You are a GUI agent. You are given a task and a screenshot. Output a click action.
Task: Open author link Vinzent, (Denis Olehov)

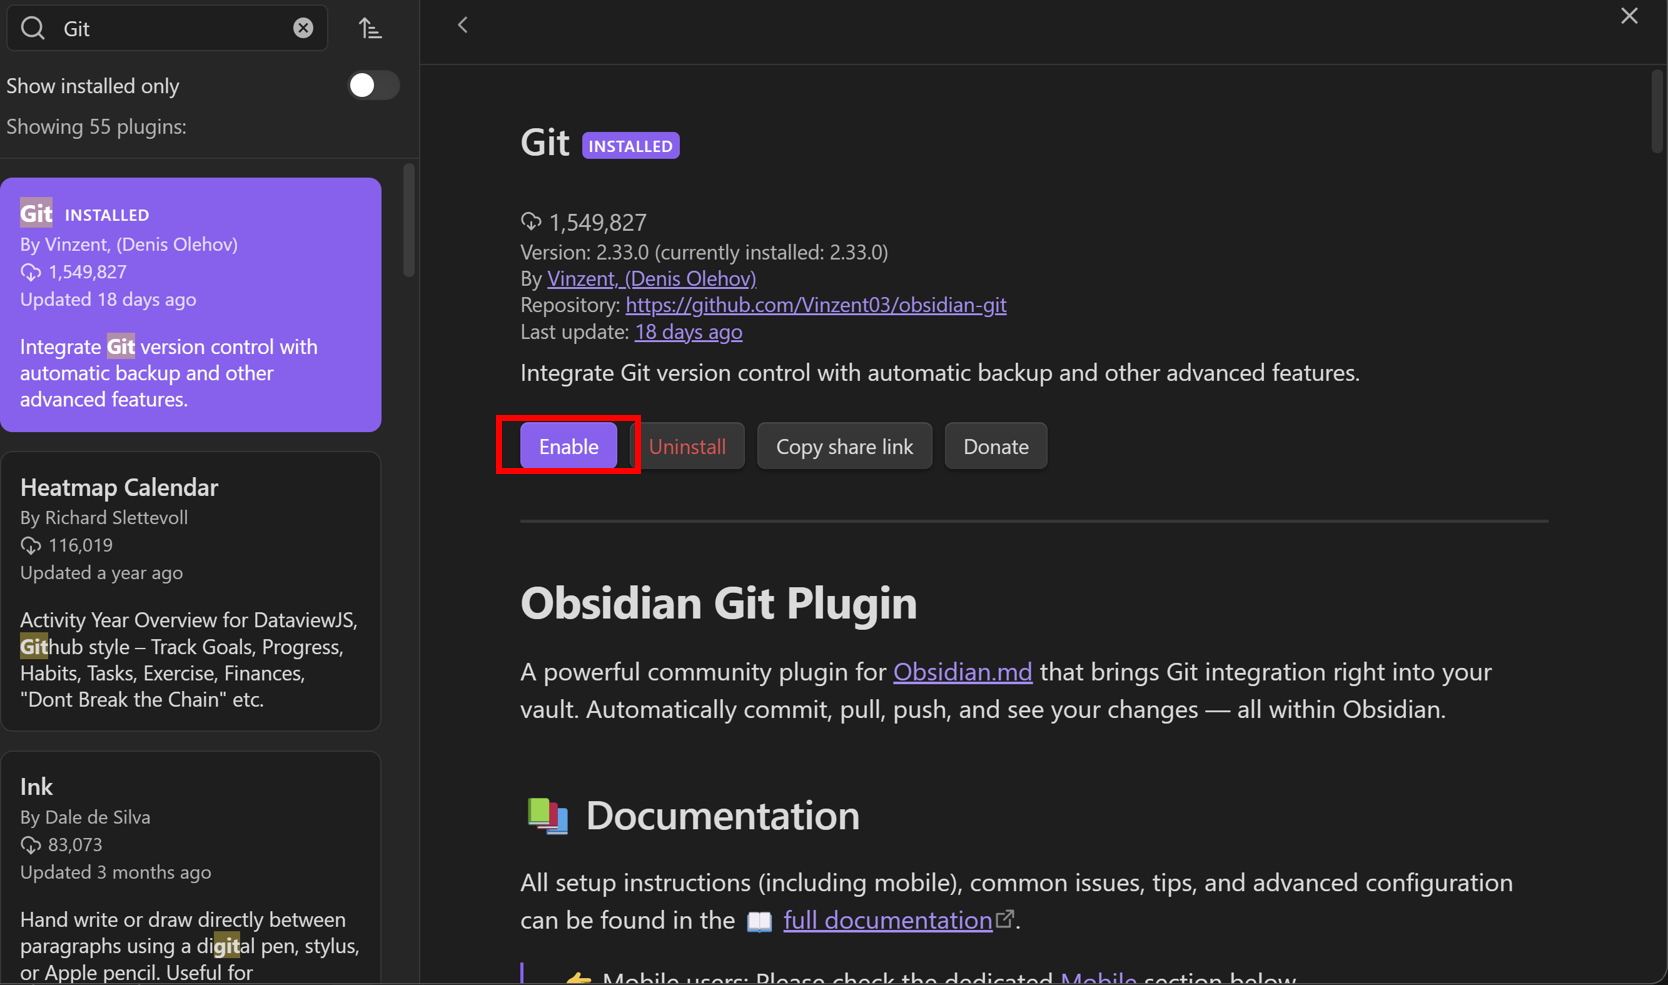651,278
